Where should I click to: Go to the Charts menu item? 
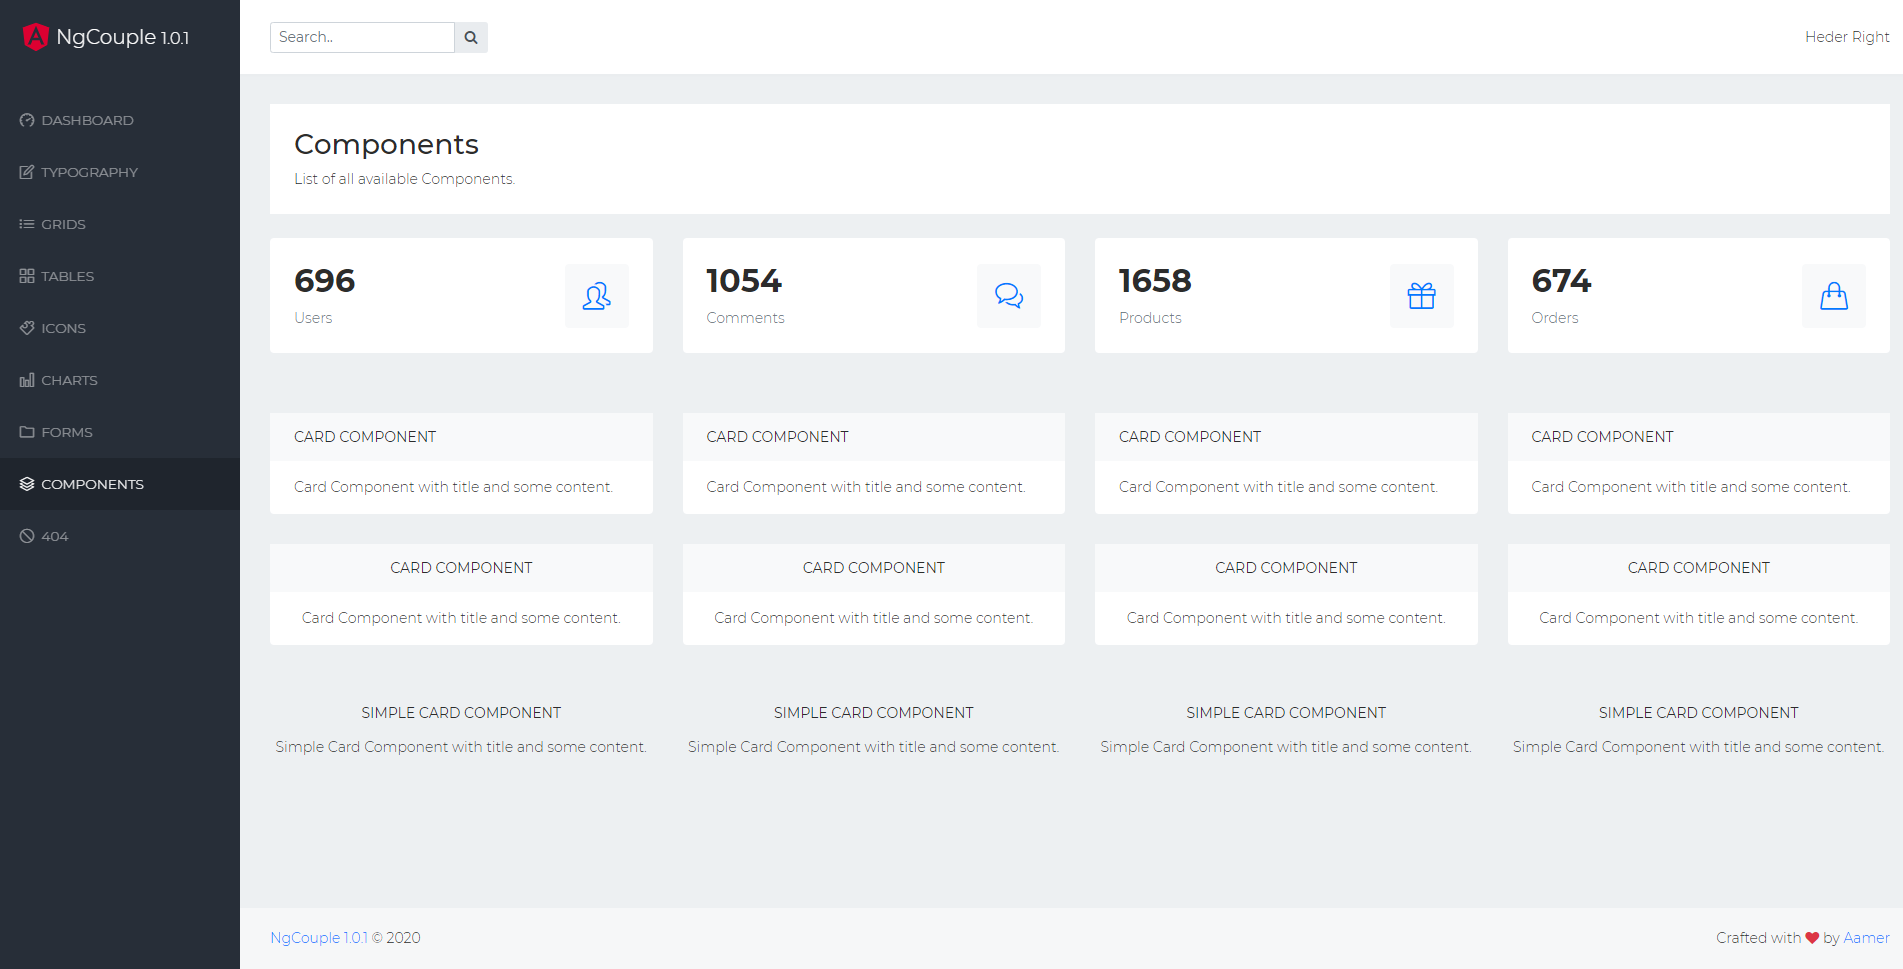120,380
